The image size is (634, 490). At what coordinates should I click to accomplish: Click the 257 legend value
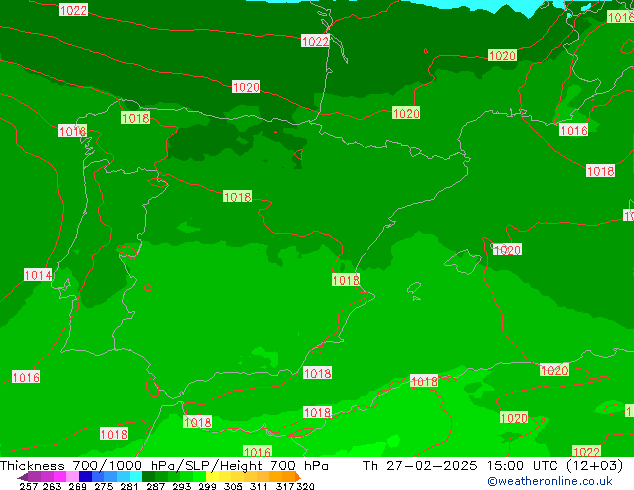tap(29, 486)
